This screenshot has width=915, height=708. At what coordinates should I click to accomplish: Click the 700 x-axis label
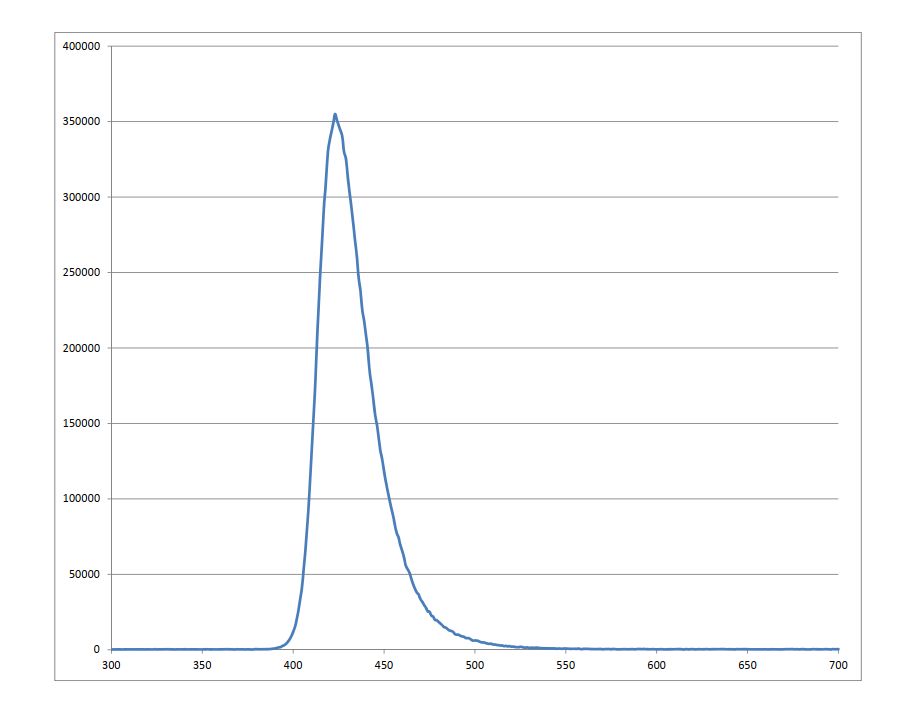tap(838, 665)
